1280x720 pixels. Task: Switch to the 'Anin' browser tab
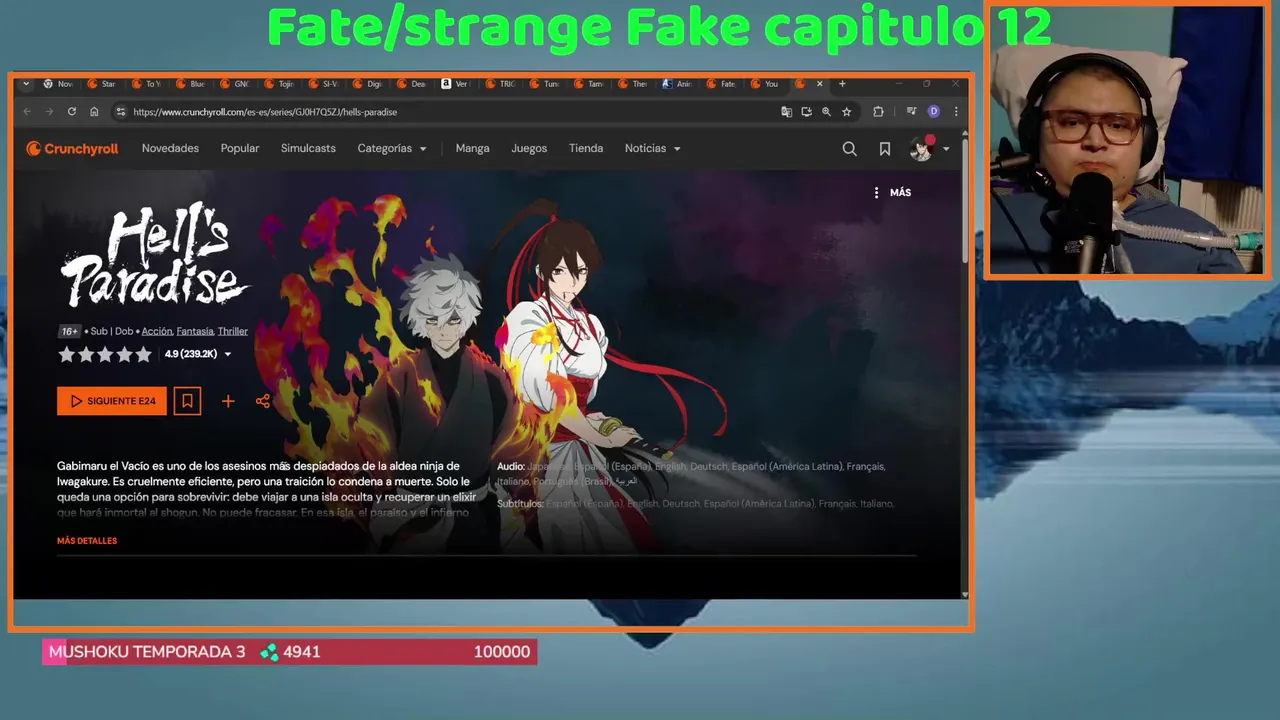677,84
